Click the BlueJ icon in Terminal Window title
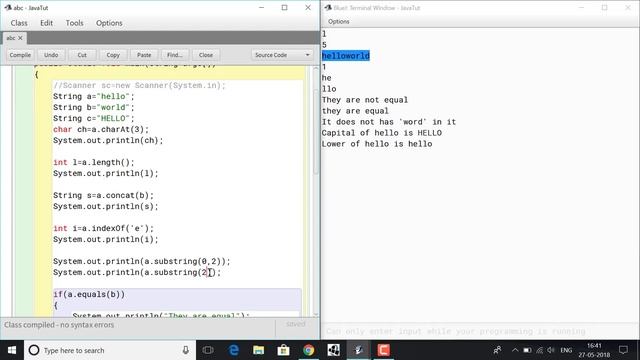This screenshot has height=360, width=640. 327,8
